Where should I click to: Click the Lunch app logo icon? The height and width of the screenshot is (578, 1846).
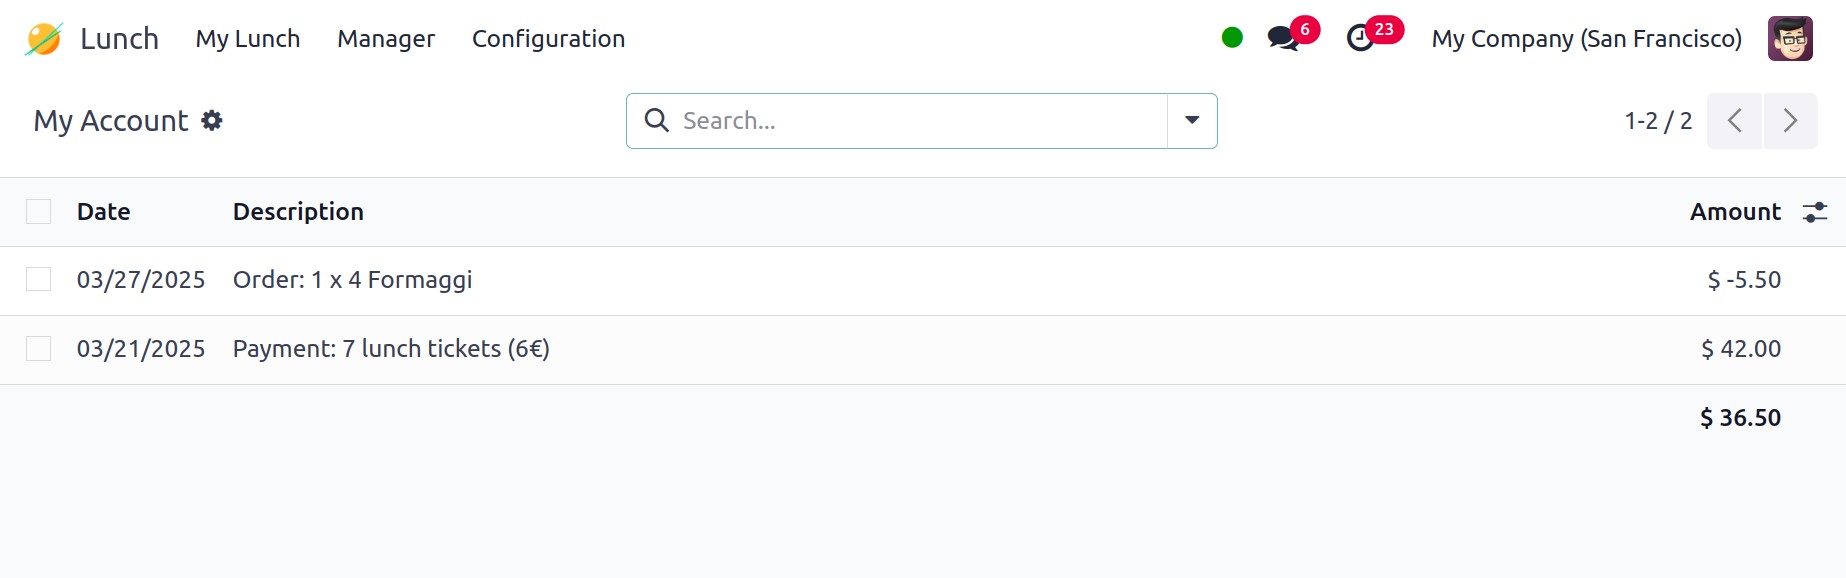tap(44, 39)
